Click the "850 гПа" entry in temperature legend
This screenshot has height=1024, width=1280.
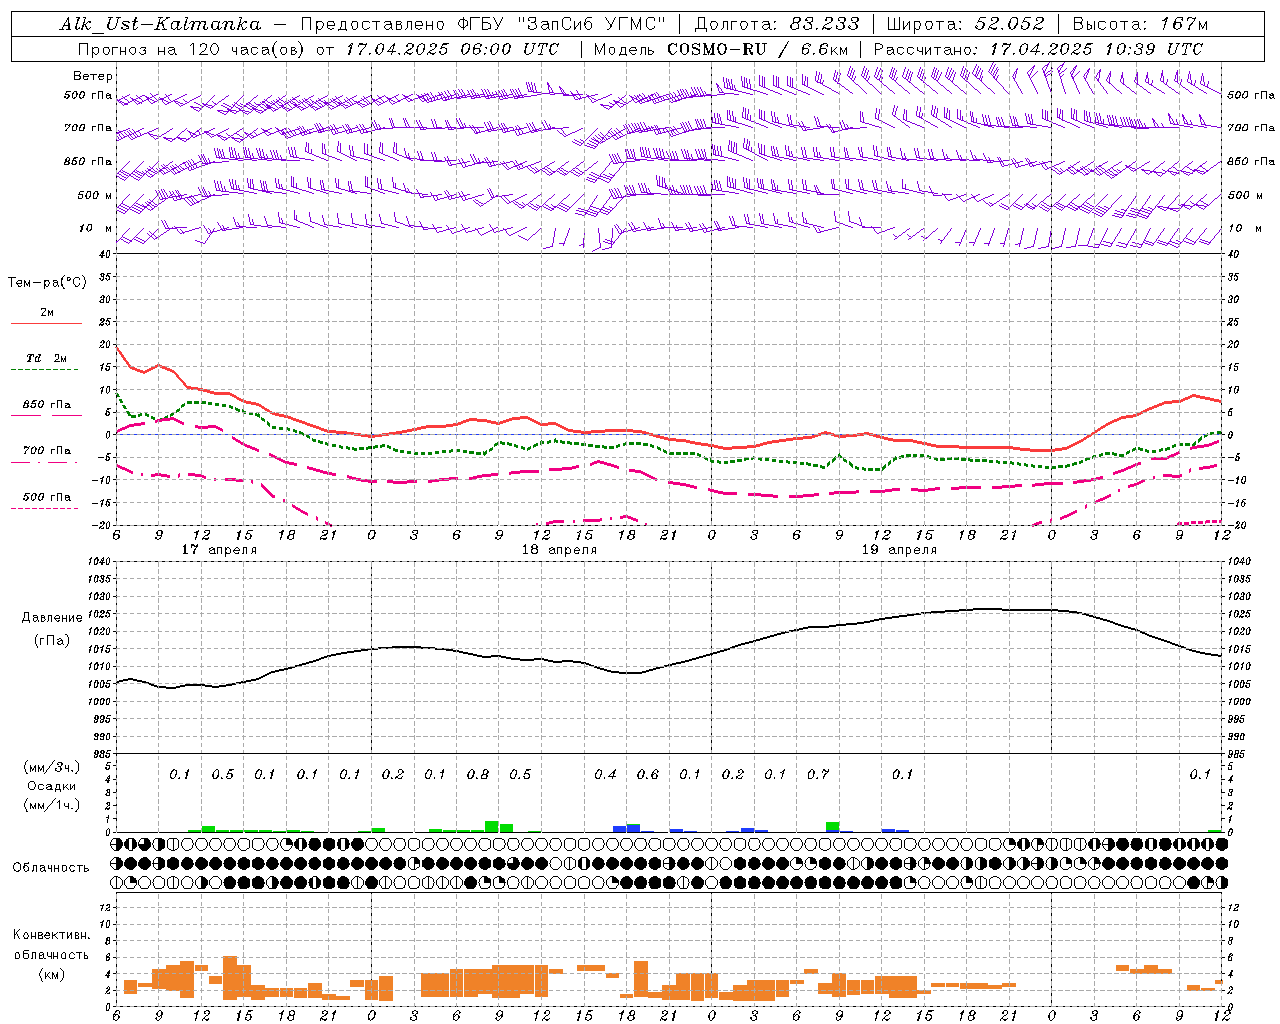coord(47,405)
